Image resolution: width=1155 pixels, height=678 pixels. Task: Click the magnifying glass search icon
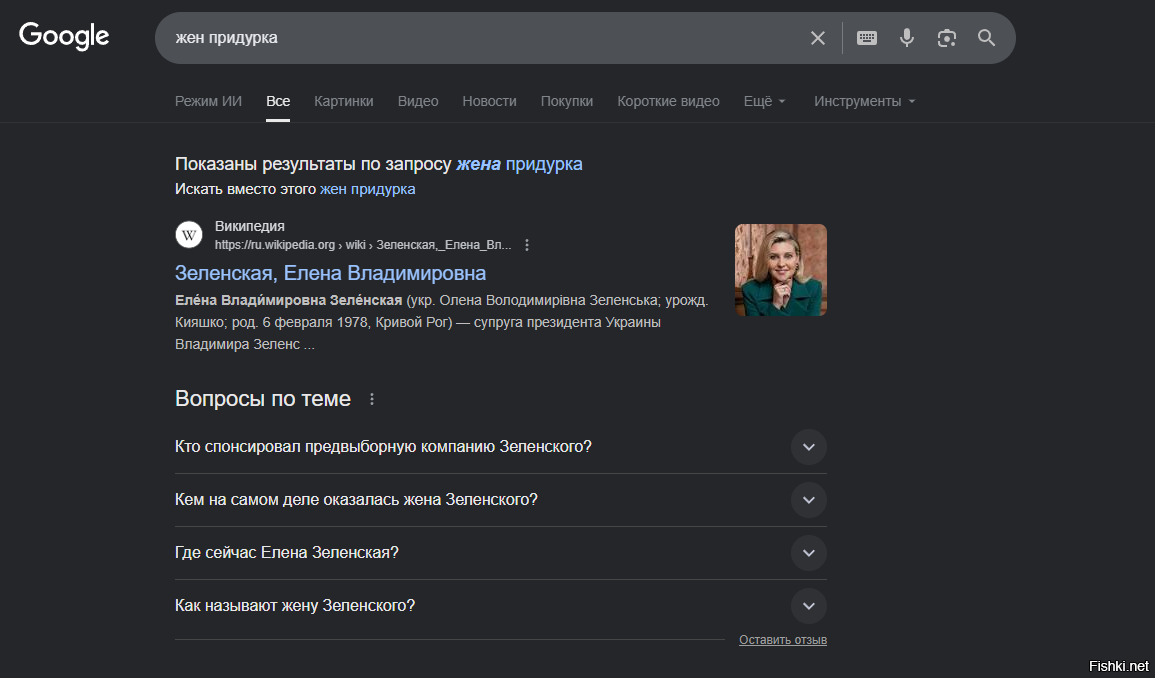(987, 38)
